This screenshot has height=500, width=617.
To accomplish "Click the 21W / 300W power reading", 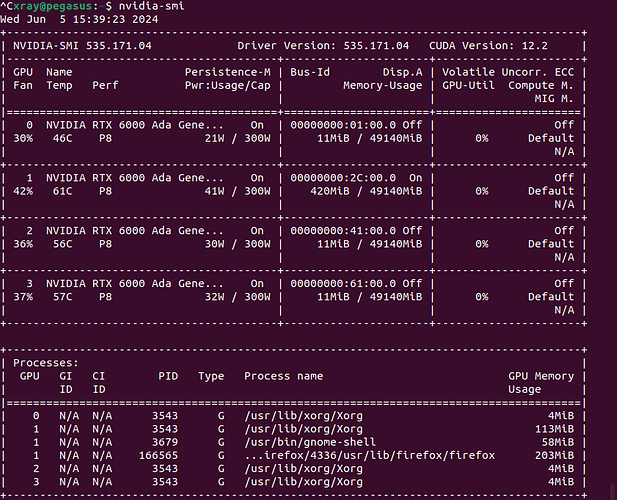I will [238, 138].
